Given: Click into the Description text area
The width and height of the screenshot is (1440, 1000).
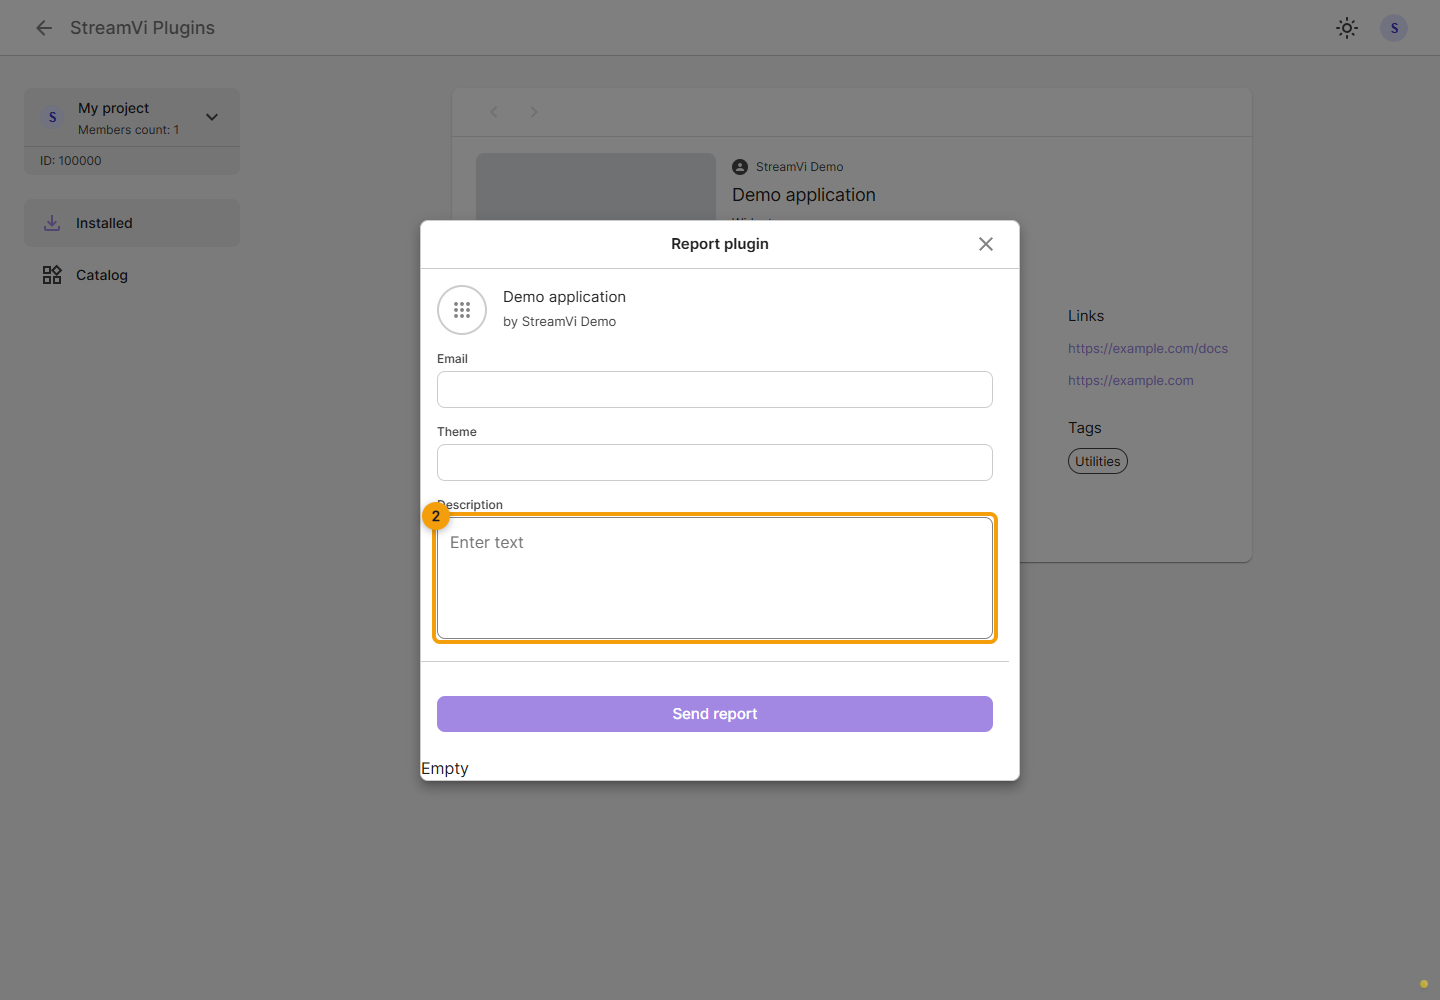Looking at the screenshot, I should pos(715,578).
